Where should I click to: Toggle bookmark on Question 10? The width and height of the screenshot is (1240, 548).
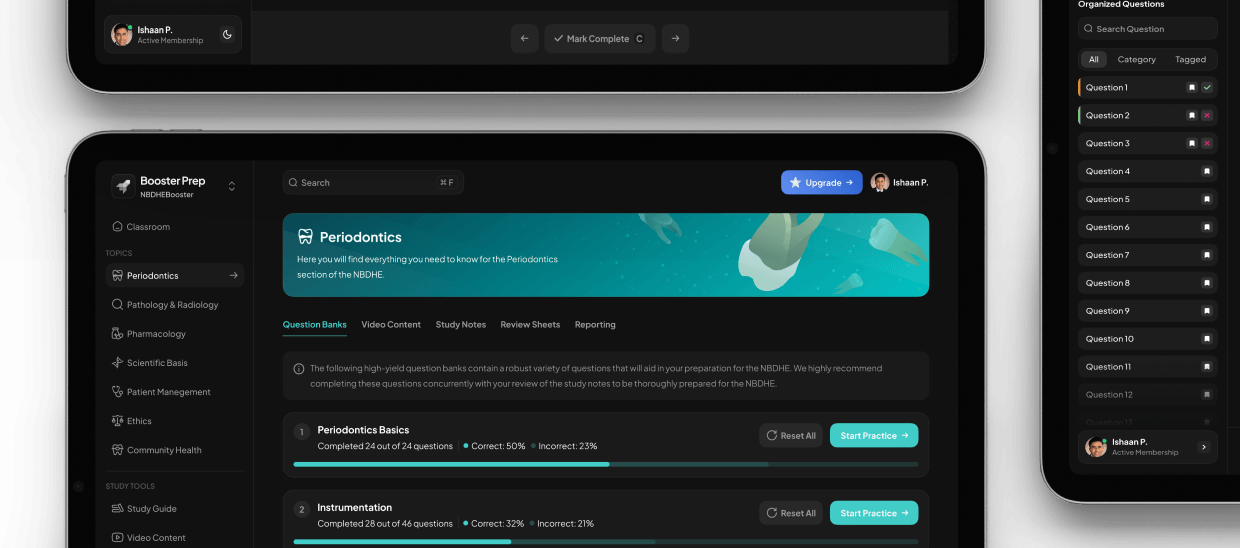click(x=1207, y=339)
